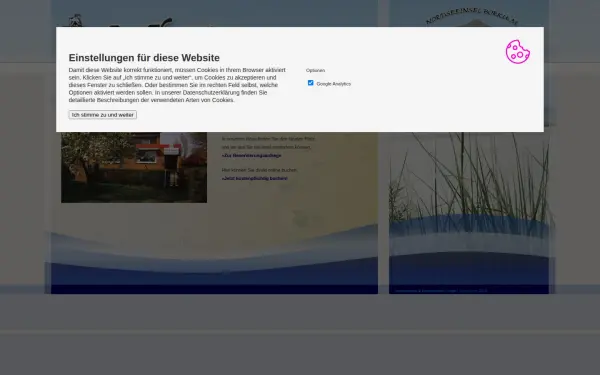Click the house photo thumbnail

tap(134, 167)
